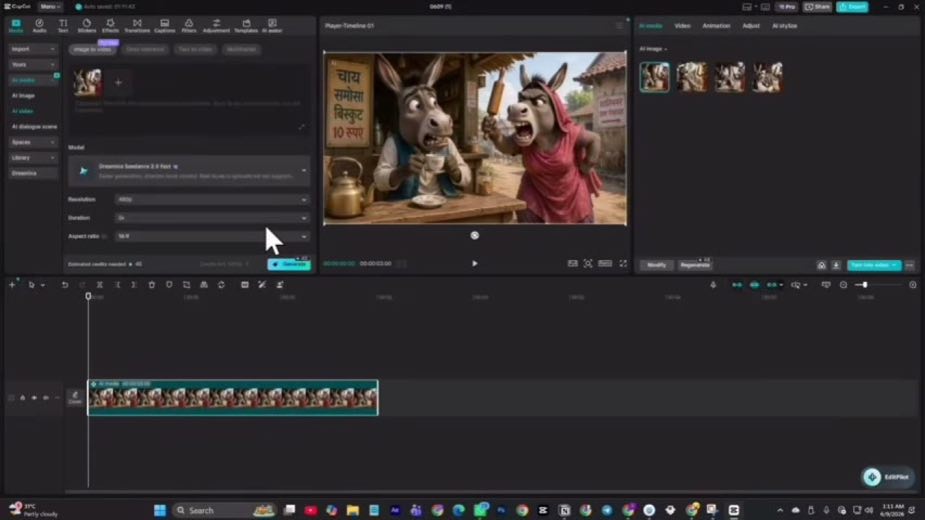Open the Aspect ratio dropdown
The image size is (925, 520).
212,236
